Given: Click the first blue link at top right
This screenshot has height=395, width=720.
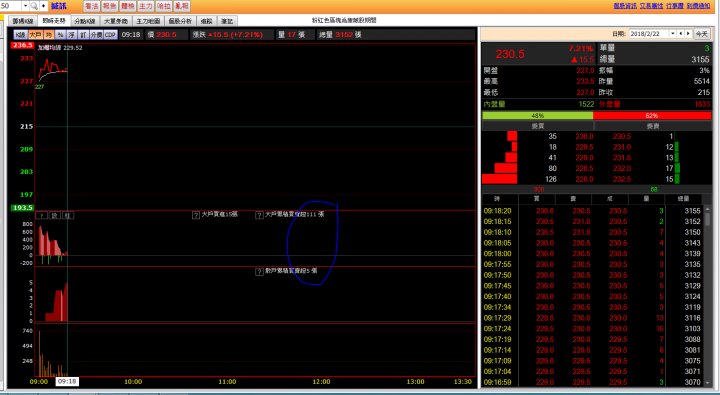Looking at the screenshot, I should [625, 6].
